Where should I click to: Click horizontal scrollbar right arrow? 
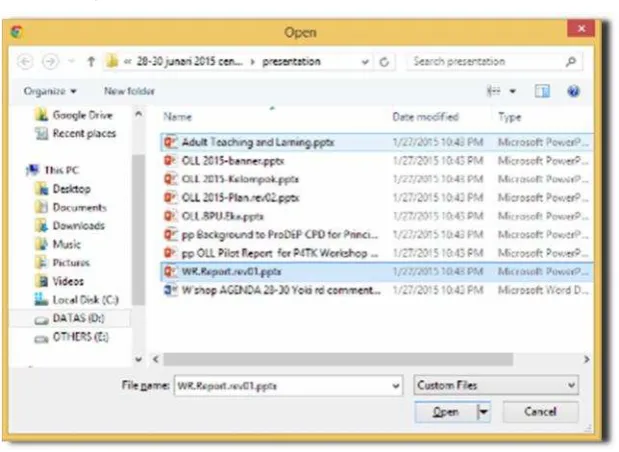(587, 359)
